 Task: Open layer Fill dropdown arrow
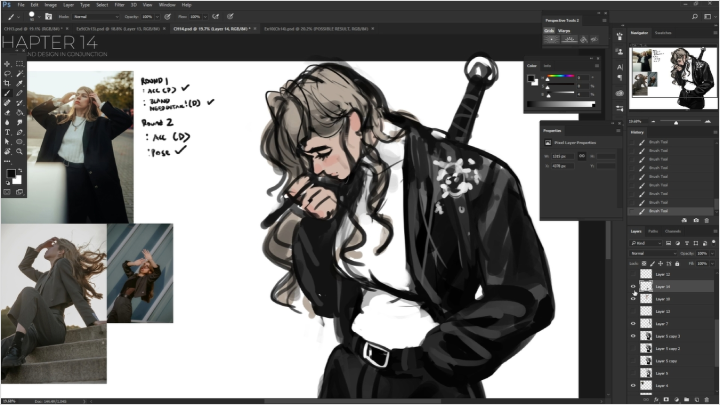click(712, 264)
